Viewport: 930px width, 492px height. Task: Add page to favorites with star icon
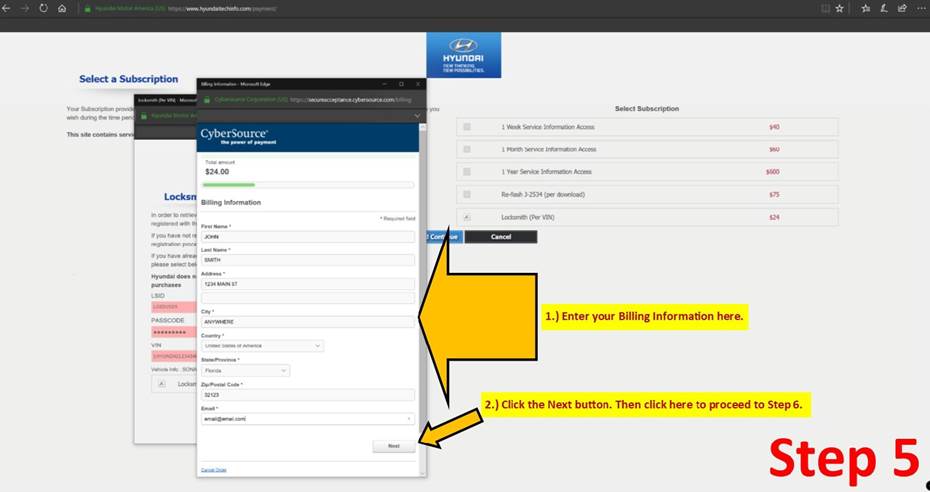click(840, 9)
